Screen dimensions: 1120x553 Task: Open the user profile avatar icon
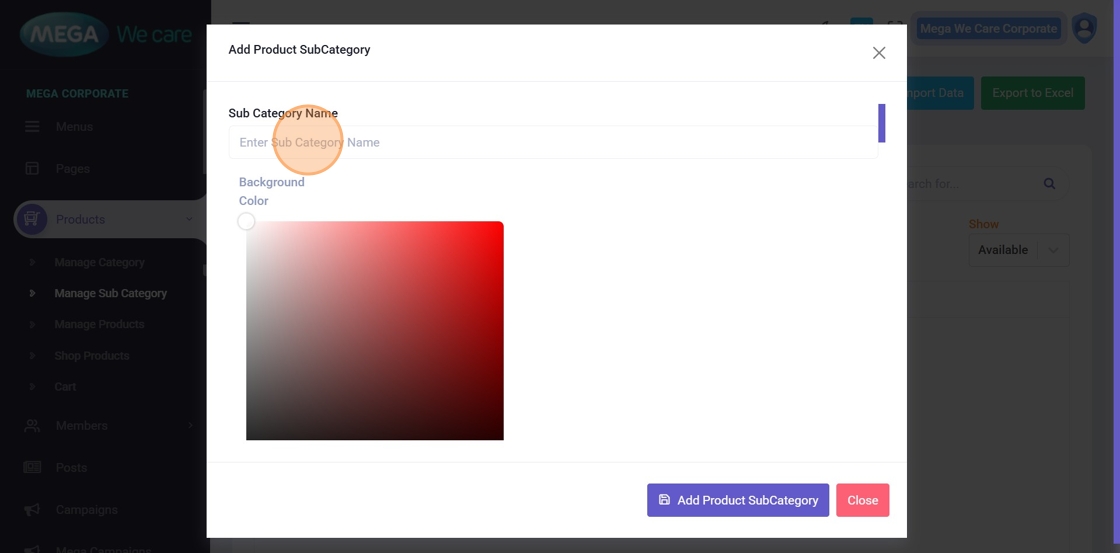[1084, 29]
